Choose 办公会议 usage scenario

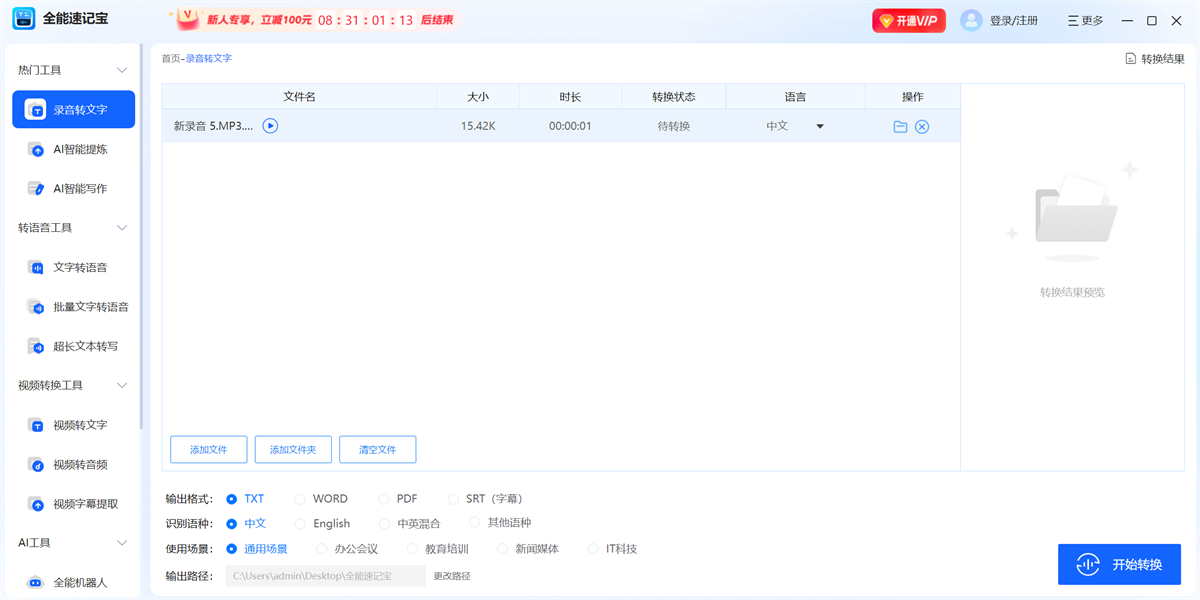click(x=322, y=549)
